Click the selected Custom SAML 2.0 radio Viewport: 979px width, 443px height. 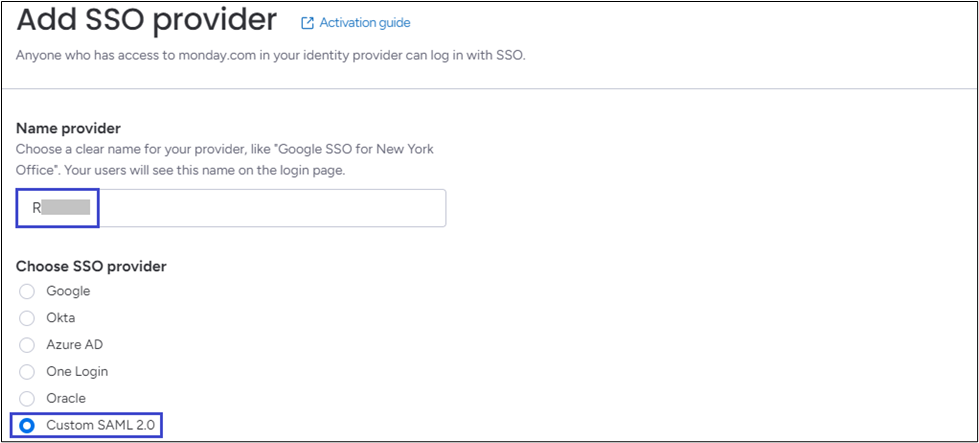click(x=27, y=426)
